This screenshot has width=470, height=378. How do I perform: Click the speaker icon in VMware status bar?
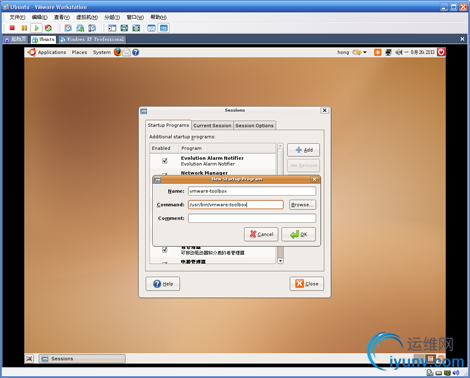[456, 373]
